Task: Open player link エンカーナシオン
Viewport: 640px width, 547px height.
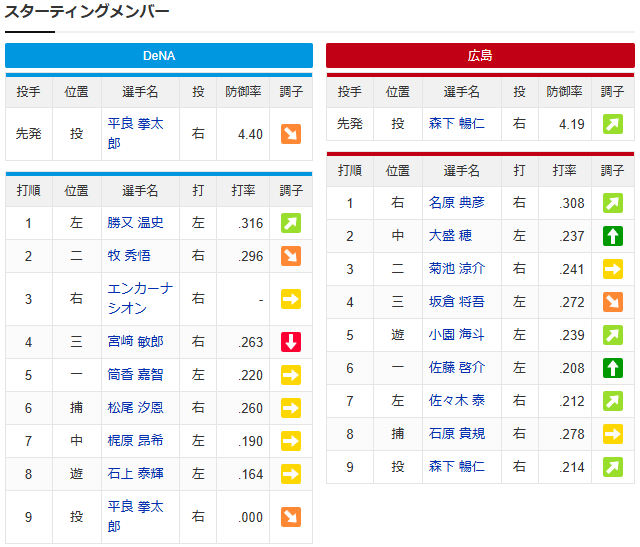Action: click(140, 298)
